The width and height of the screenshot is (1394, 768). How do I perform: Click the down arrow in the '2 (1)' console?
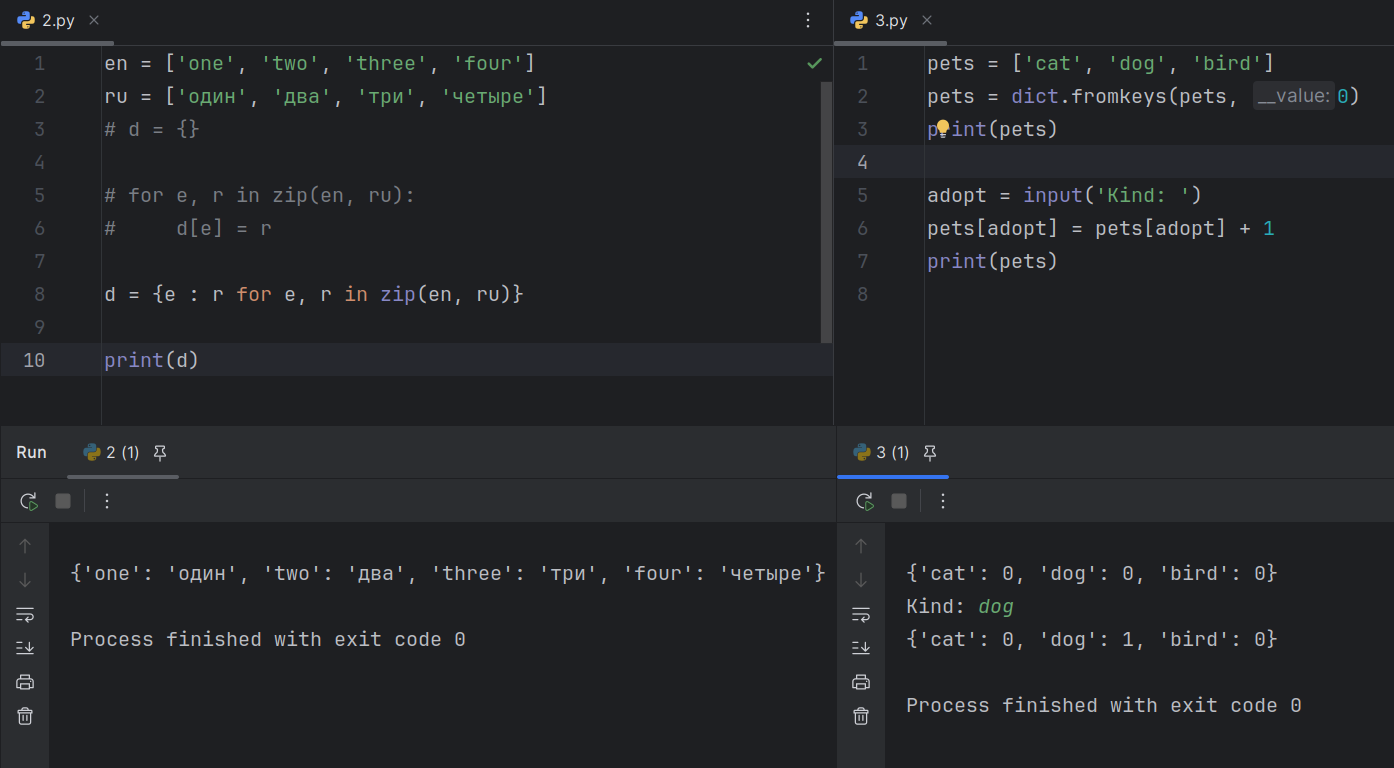click(25, 580)
